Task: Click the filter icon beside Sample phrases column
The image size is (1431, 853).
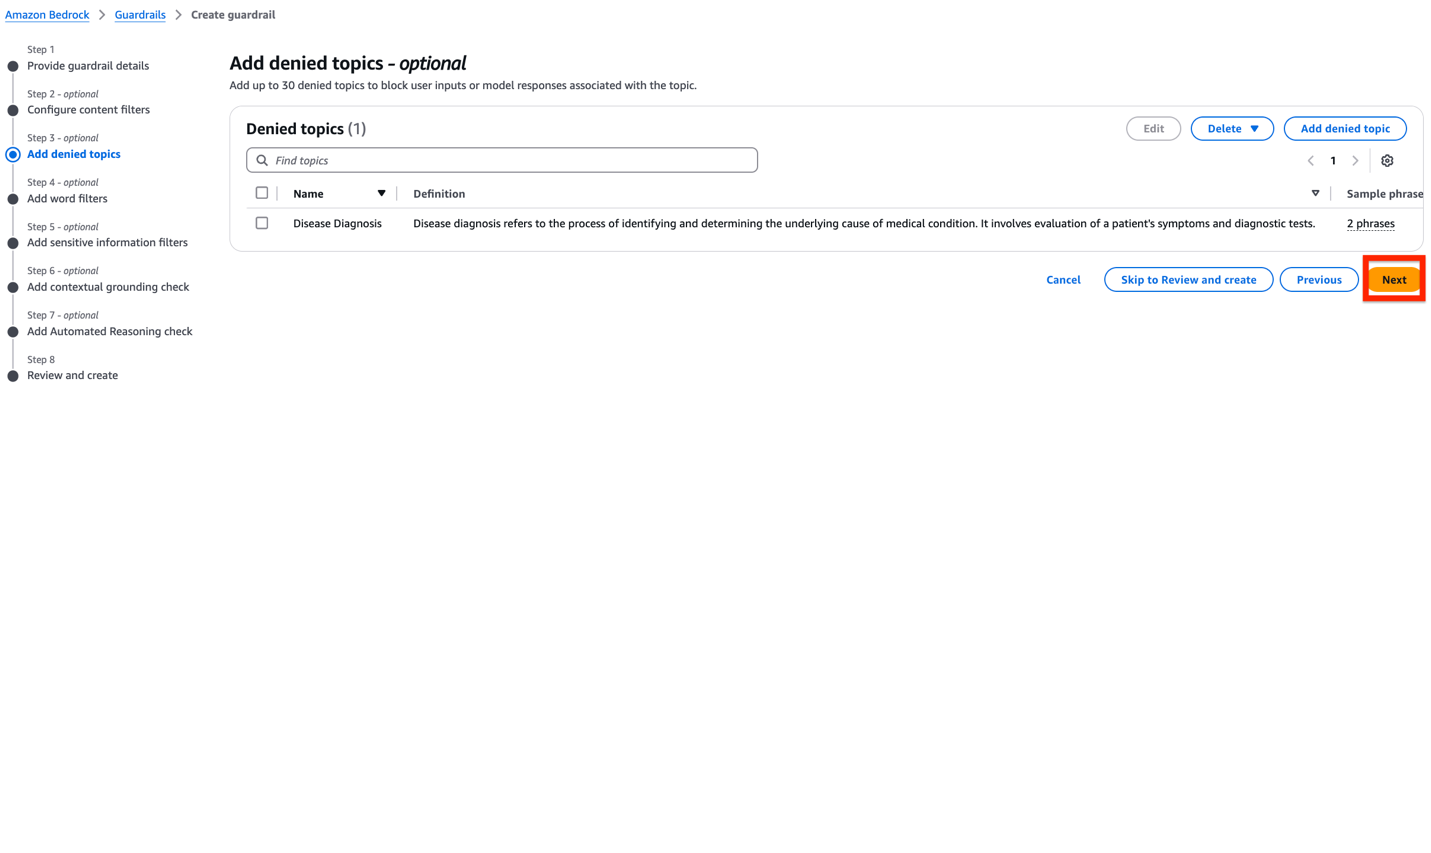Action: [x=1316, y=193]
